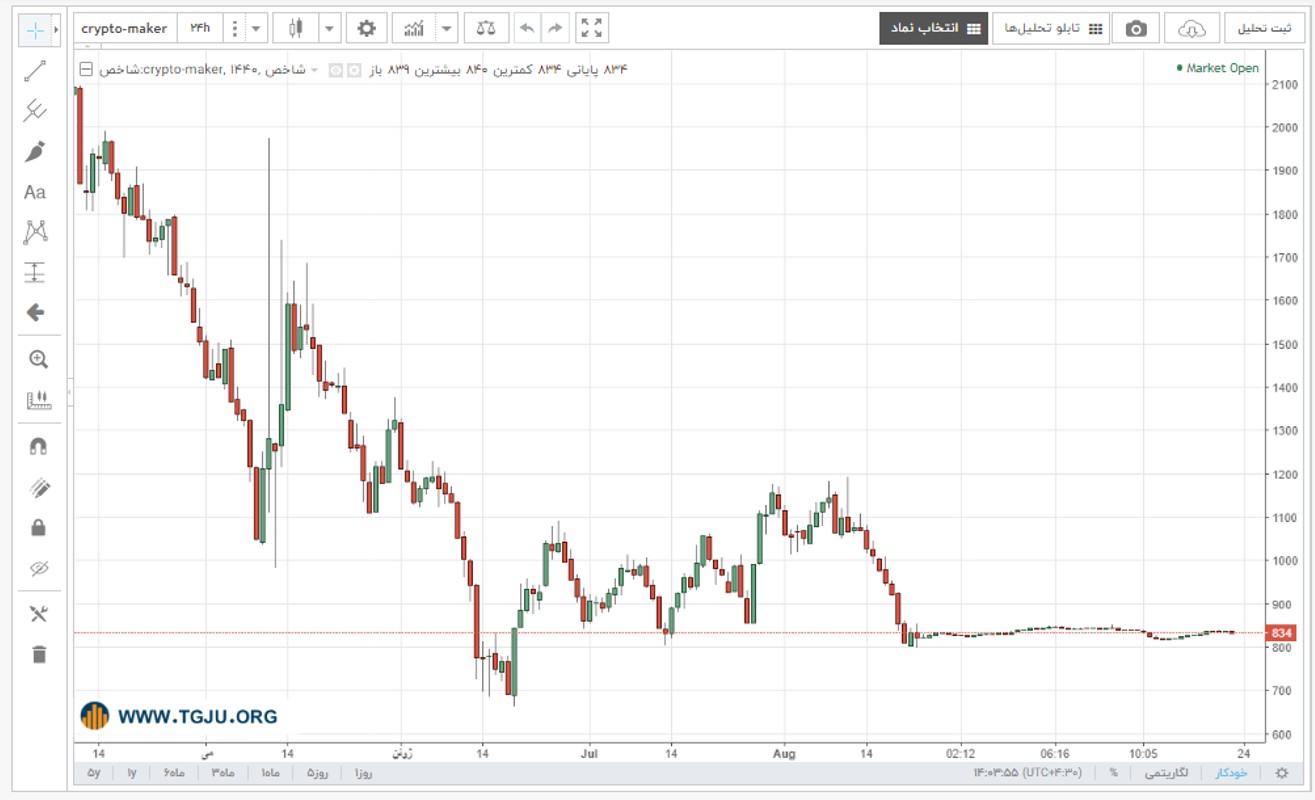Open the تابلو تحلیل‌ها button

click(1051, 29)
